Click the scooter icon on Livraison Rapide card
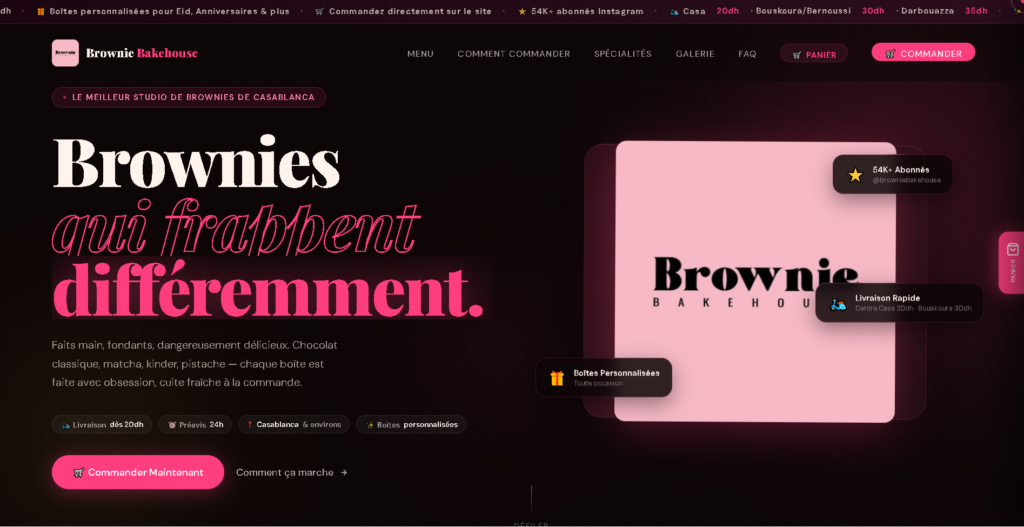The width and height of the screenshot is (1024, 527). click(838, 304)
